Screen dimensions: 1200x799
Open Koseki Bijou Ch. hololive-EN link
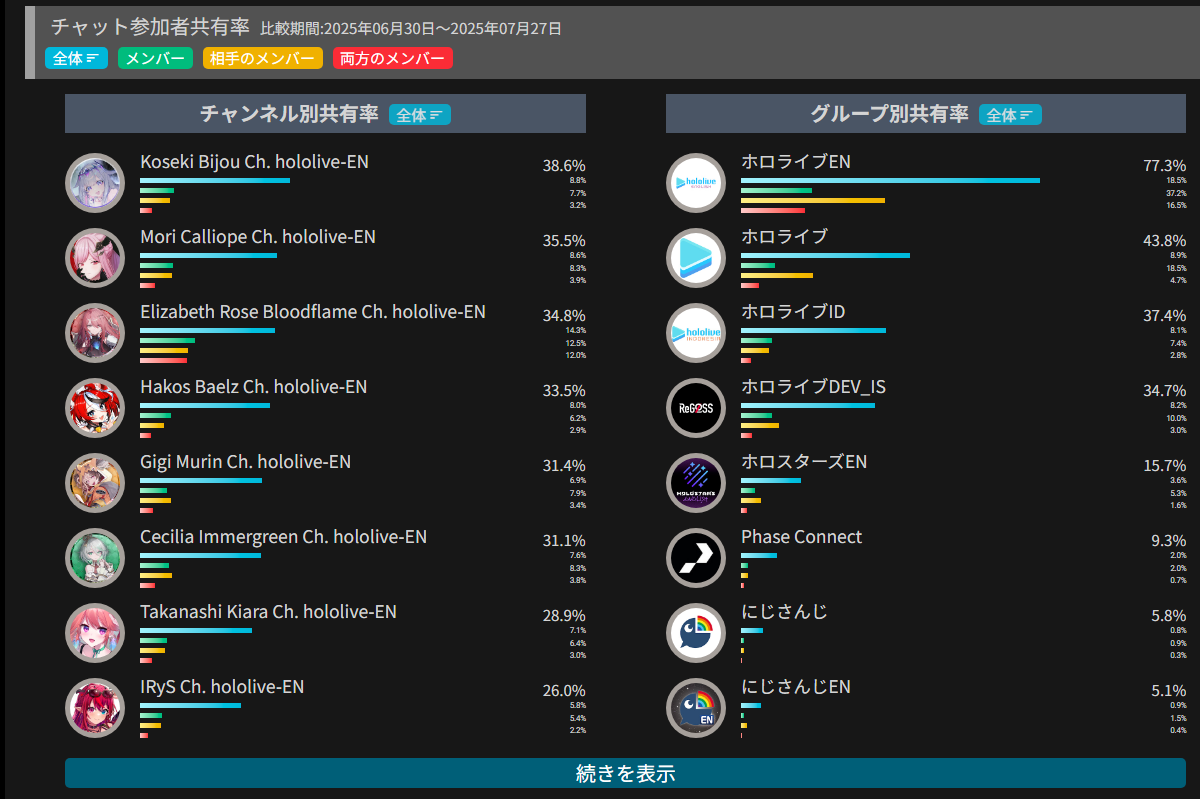tap(254, 161)
